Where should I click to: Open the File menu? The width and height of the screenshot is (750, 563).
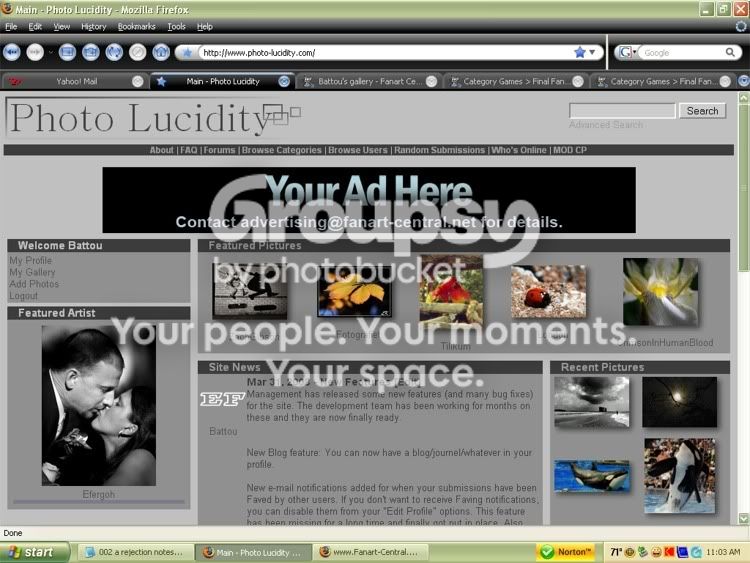(x=11, y=27)
